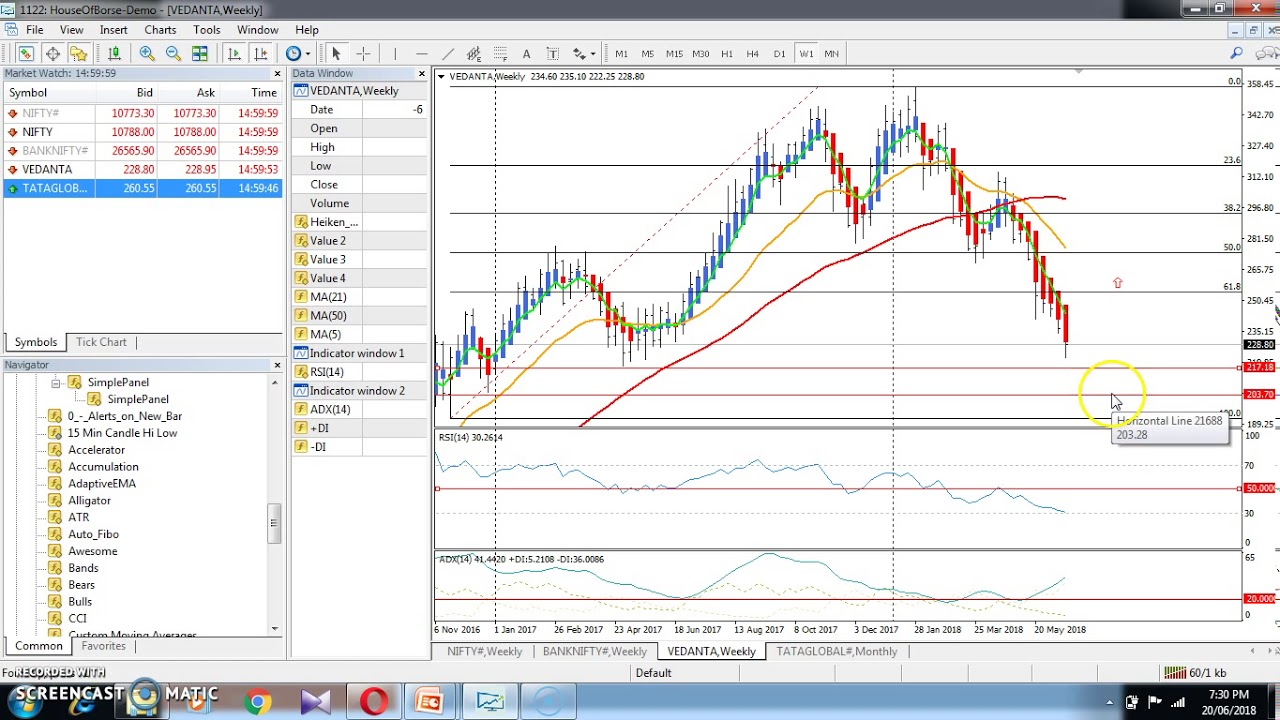Open the Market Watch toolbar icon
The width and height of the screenshot is (1280, 720).
pyautogui.click(x=26, y=53)
